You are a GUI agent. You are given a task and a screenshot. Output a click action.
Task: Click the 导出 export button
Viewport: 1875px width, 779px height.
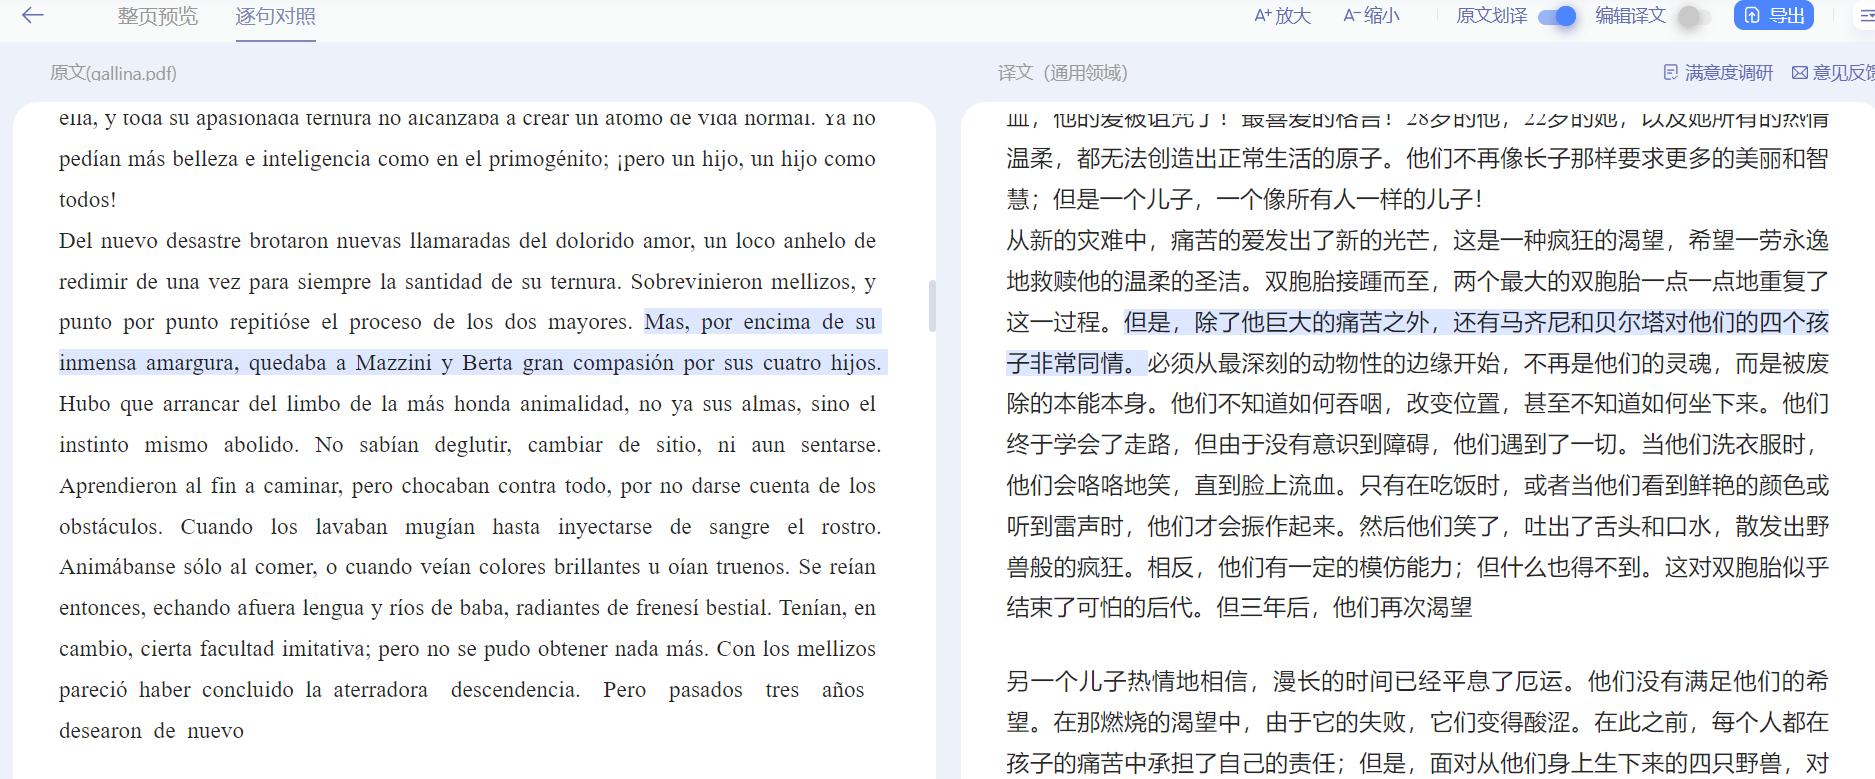(x=1774, y=16)
